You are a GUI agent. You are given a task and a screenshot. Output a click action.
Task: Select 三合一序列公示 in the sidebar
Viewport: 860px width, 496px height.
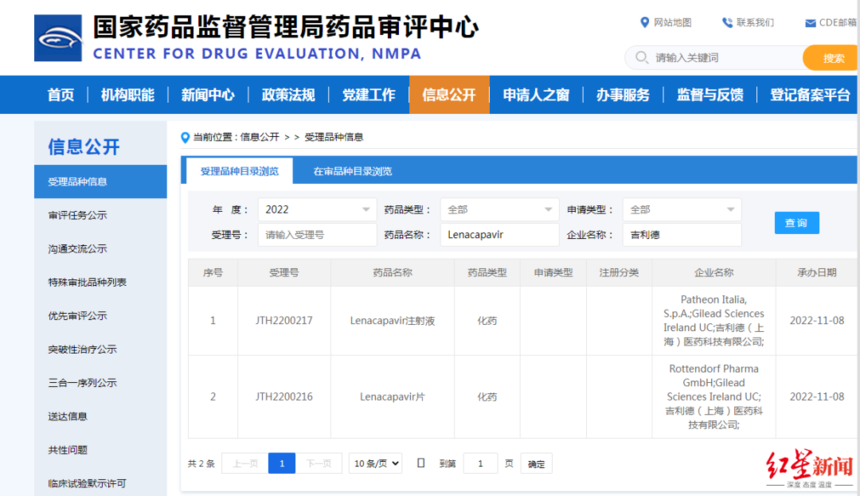click(82, 382)
